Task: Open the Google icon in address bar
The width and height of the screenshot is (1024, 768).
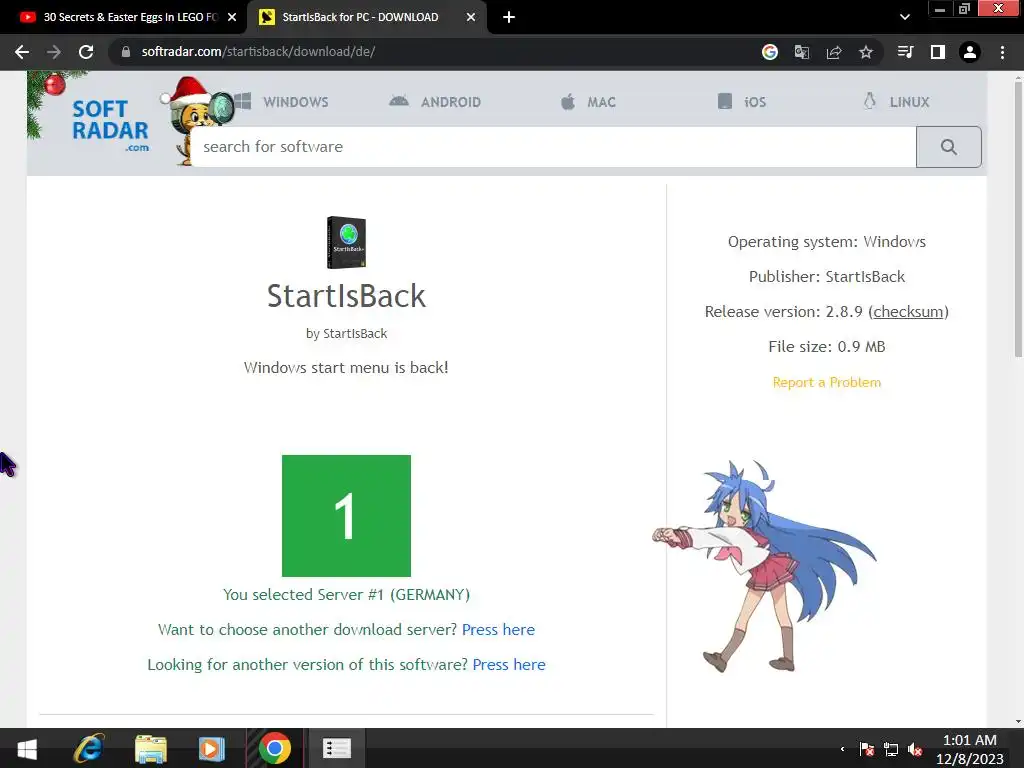Action: (770, 52)
